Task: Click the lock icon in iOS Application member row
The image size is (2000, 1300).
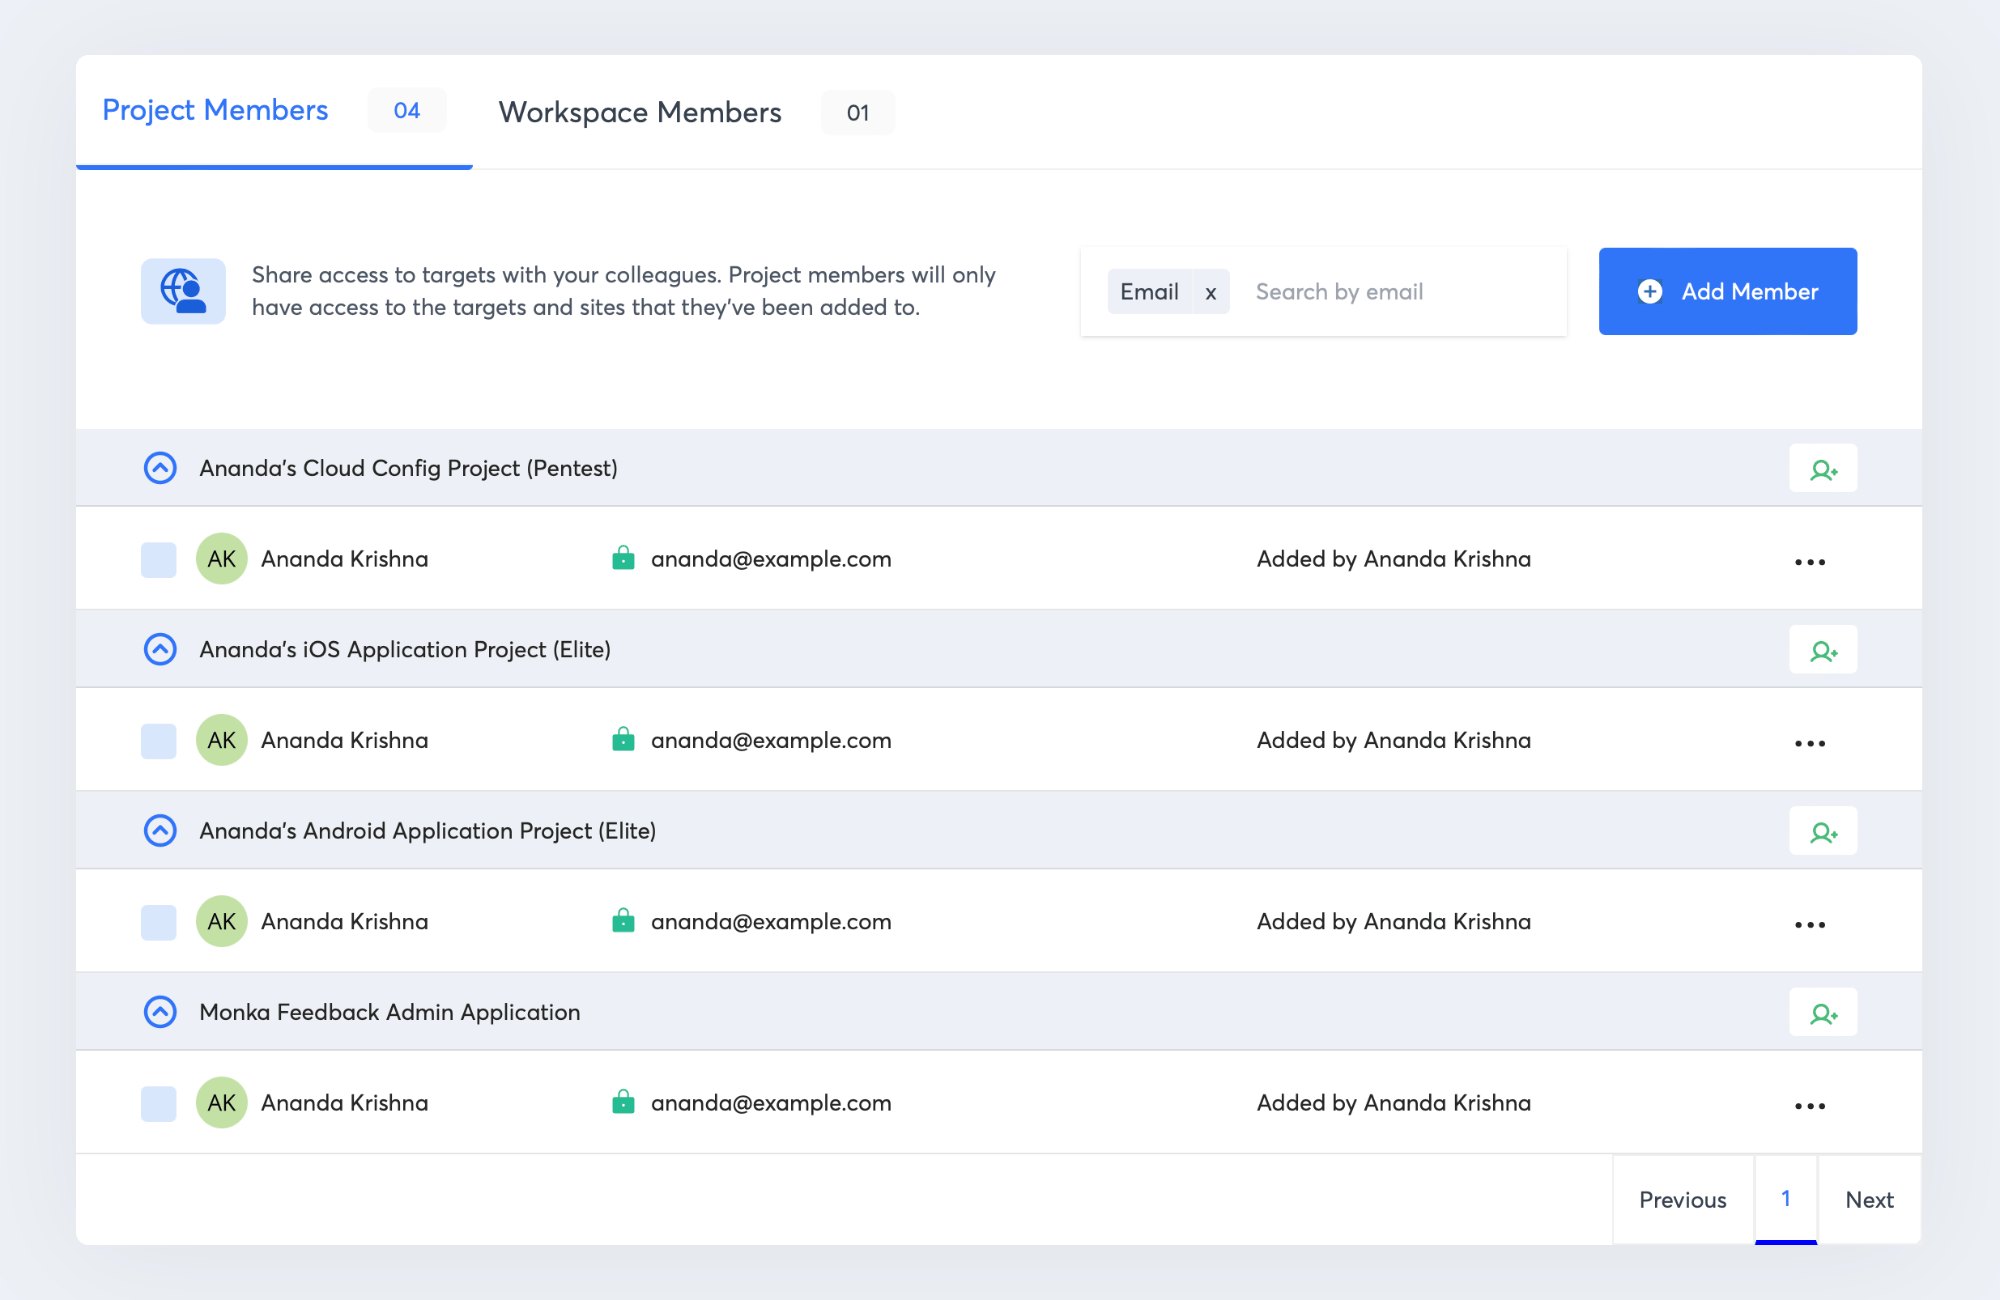Action: click(x=623, y=739)
